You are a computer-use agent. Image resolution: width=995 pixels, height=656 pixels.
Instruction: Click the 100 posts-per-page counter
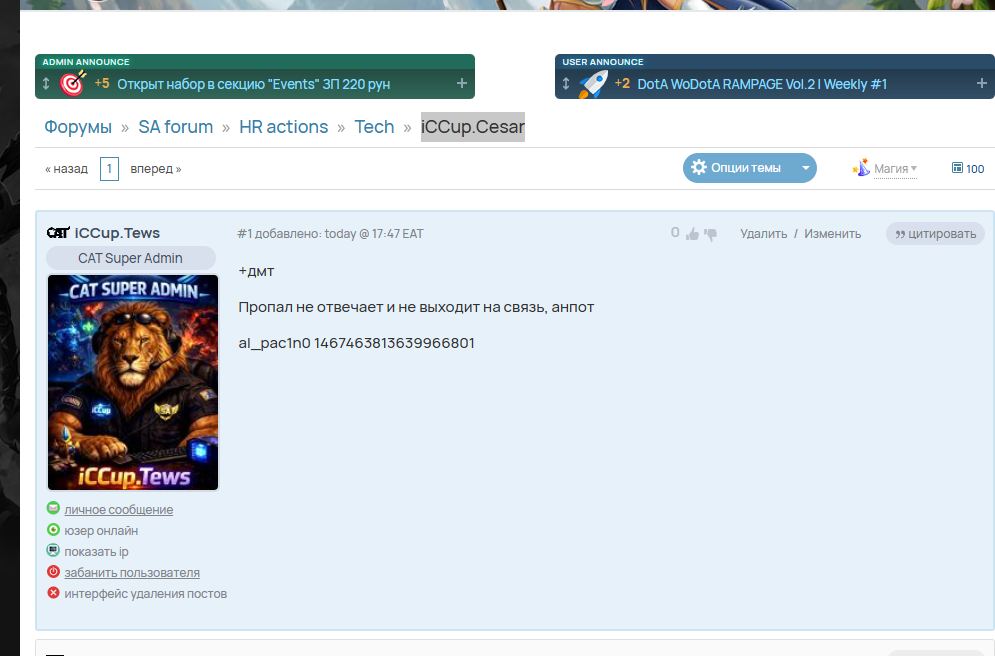(975, 169)
